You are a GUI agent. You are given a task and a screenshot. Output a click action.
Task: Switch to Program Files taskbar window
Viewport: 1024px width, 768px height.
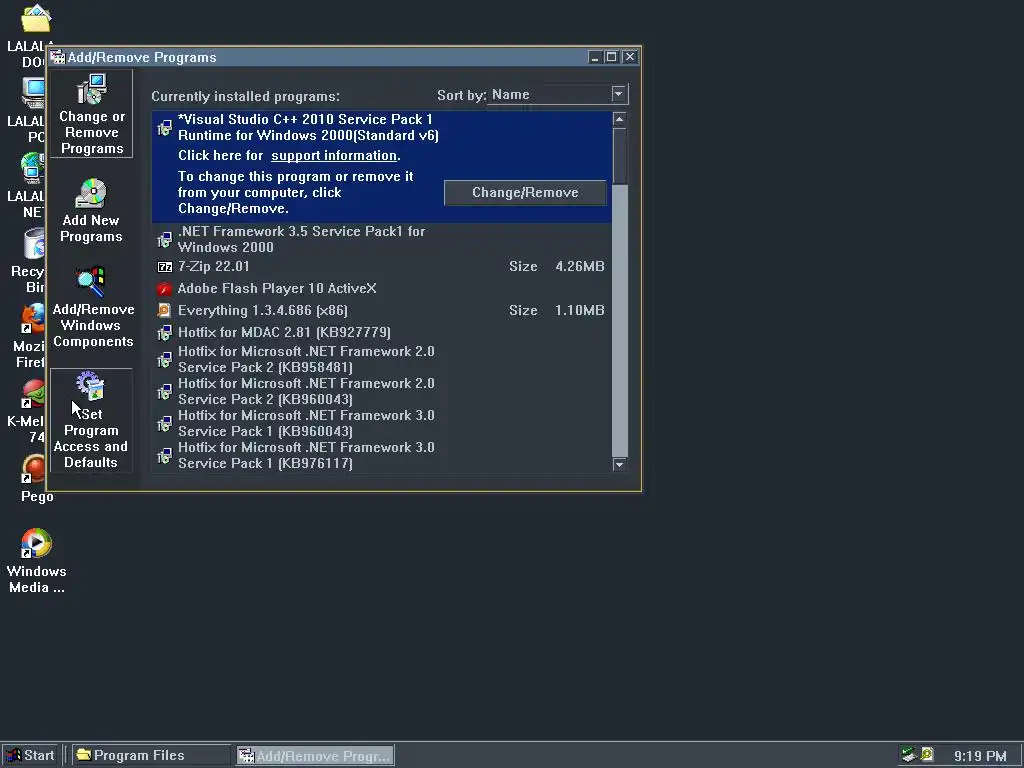[x=150, y=756]
